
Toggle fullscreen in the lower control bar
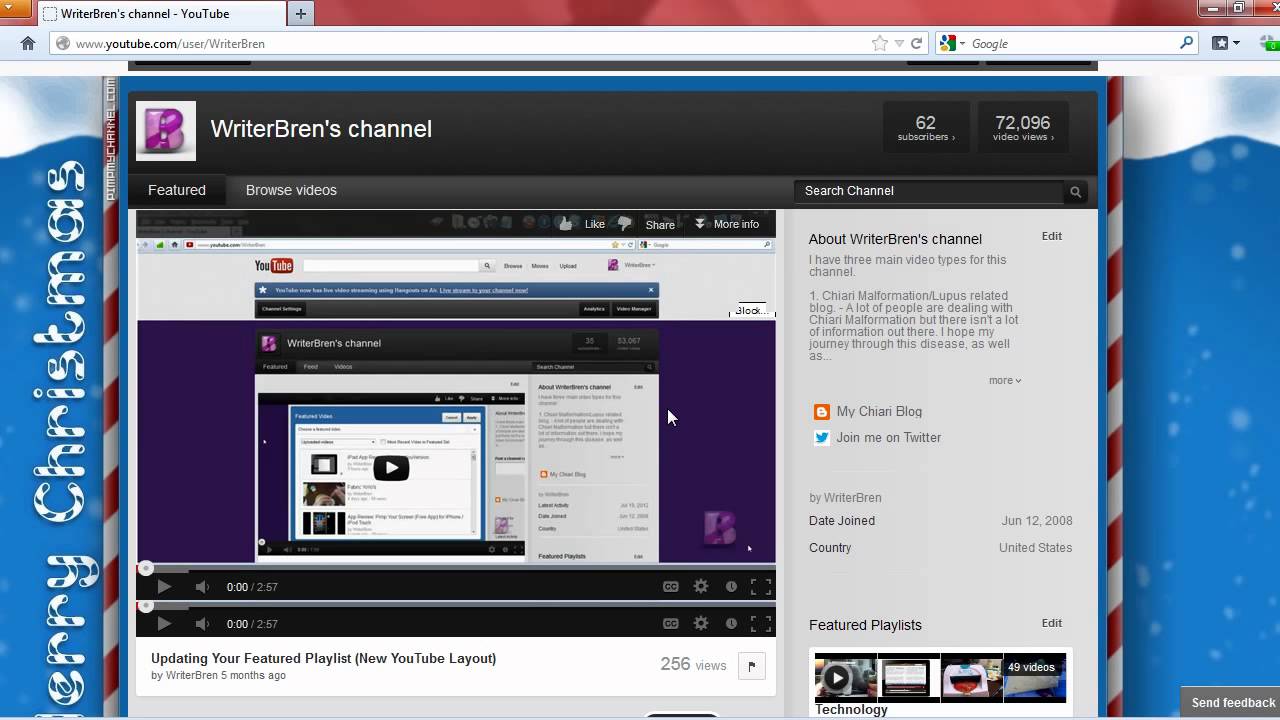pyautogui.click(x=761, y=623)
